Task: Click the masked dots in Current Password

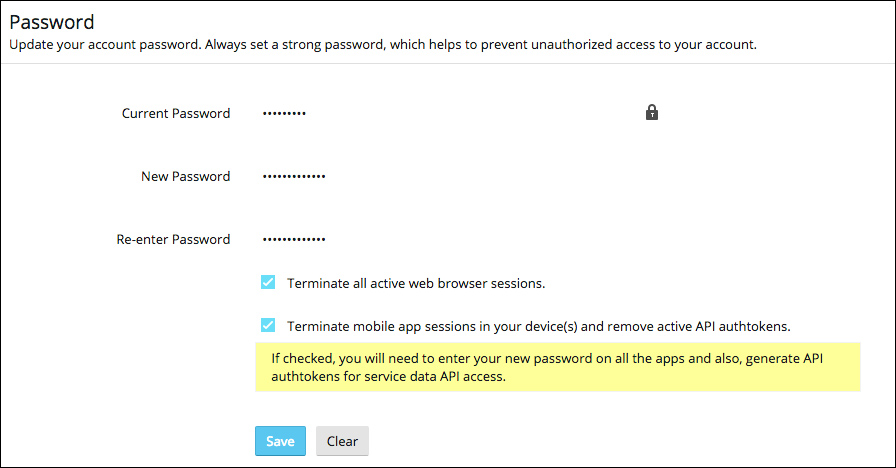Action: [x=284, y=113]
